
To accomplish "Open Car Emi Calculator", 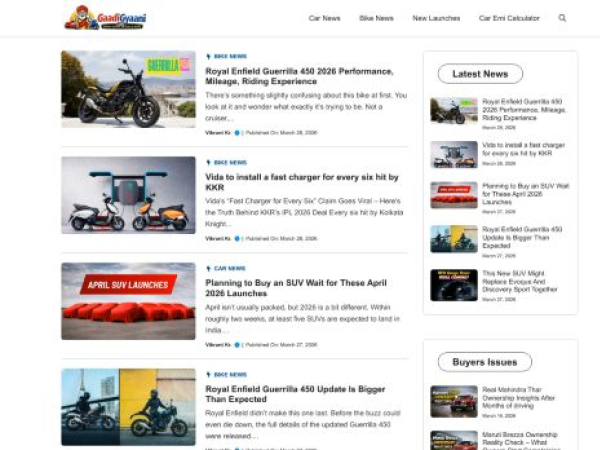I will pyautogui.click(x=509, y=18).
